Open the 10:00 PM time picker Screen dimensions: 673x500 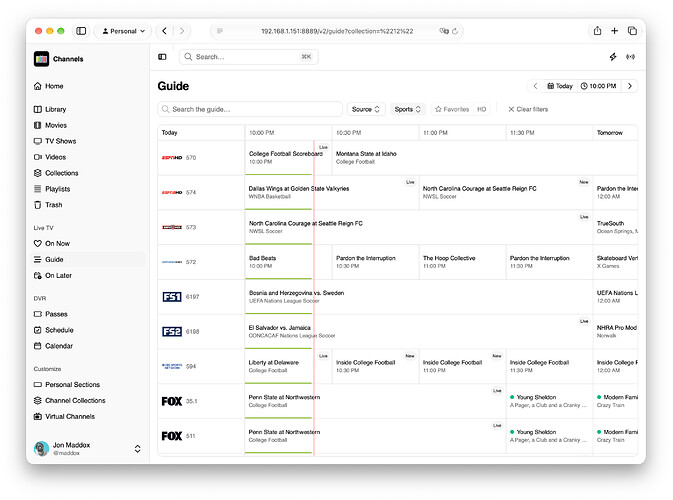598,86
